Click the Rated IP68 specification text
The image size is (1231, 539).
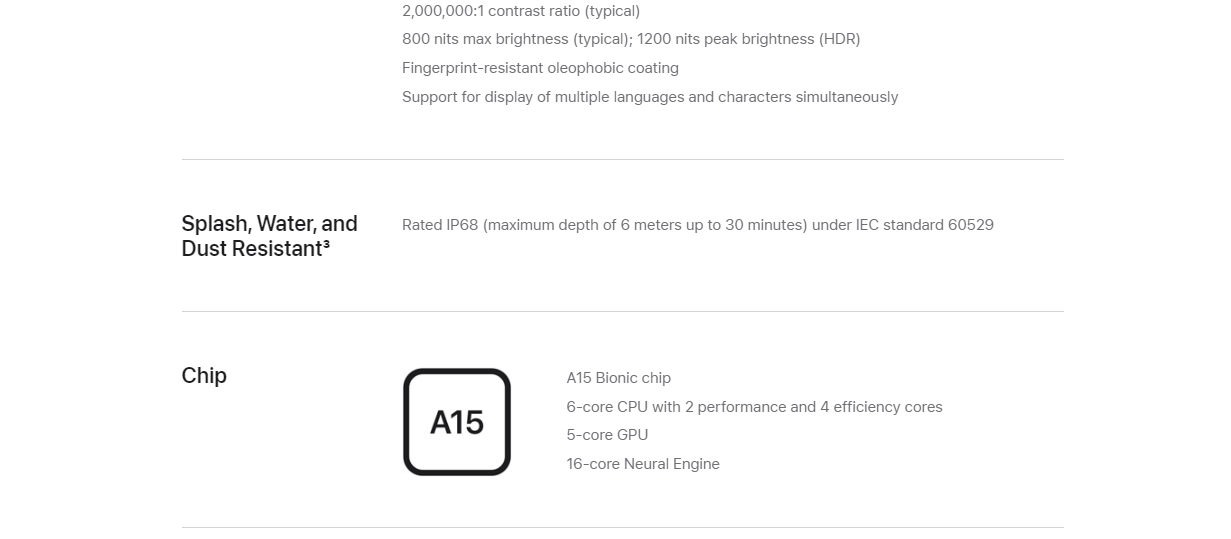[698, 225]
